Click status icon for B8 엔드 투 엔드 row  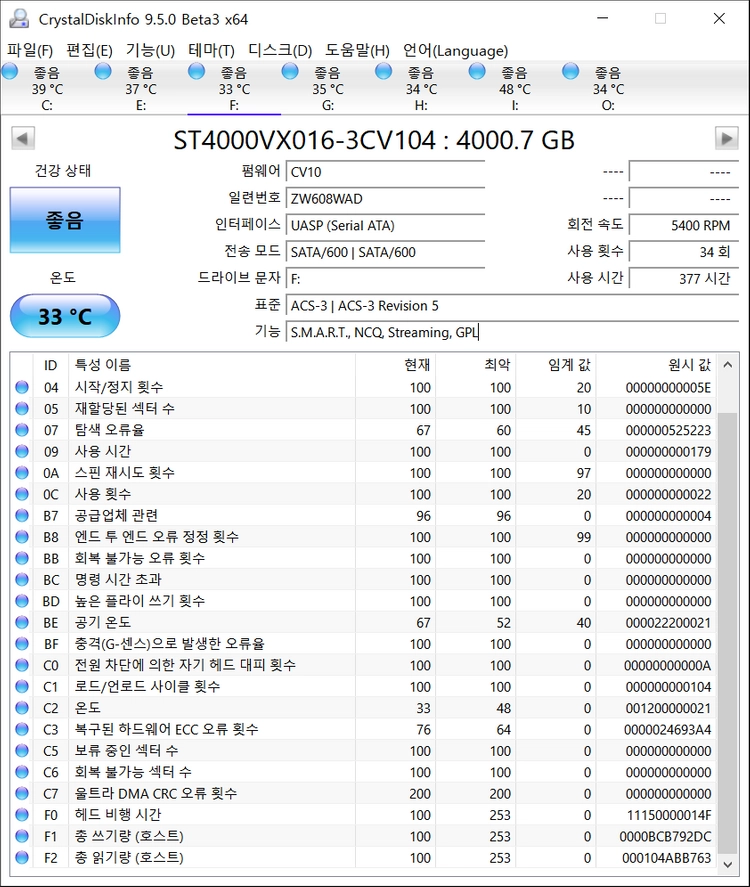tap(22, 537)
